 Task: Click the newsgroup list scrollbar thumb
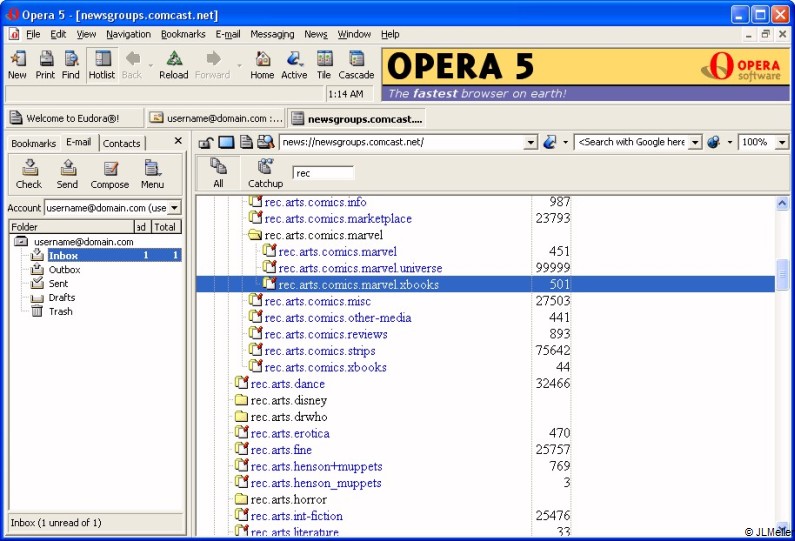(x=782, y=274)
